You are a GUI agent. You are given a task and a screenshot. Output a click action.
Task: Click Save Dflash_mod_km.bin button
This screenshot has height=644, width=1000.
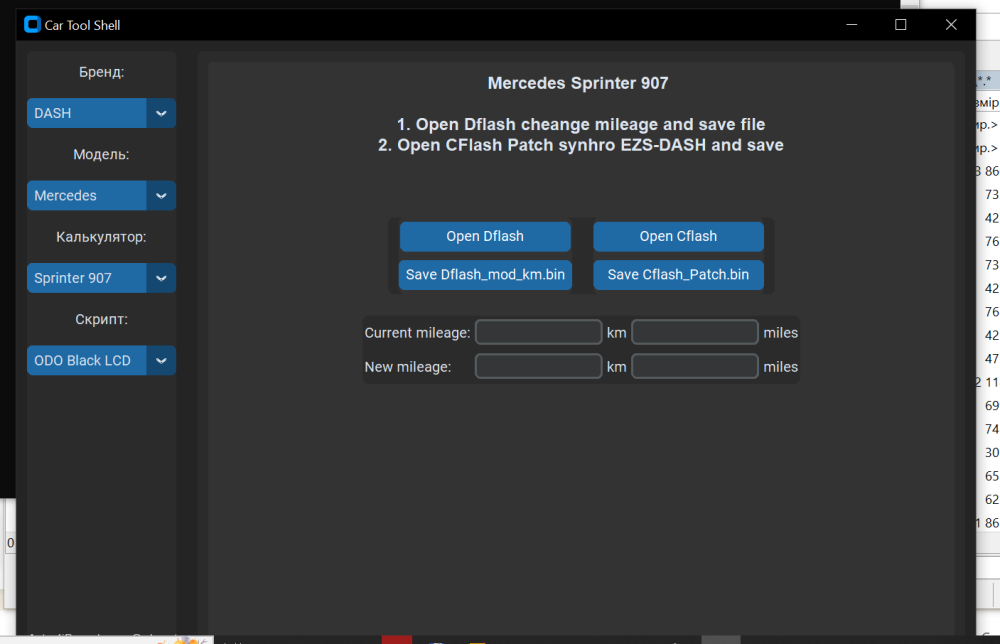click(485, 275)
